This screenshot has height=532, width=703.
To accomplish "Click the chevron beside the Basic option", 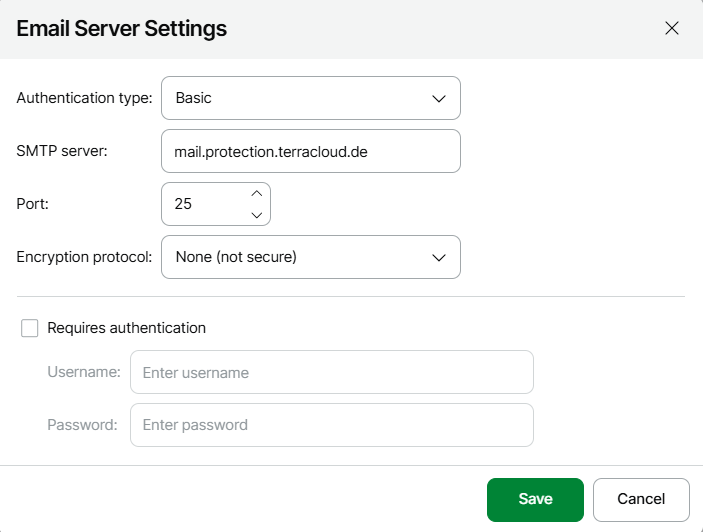I will 438,98.
